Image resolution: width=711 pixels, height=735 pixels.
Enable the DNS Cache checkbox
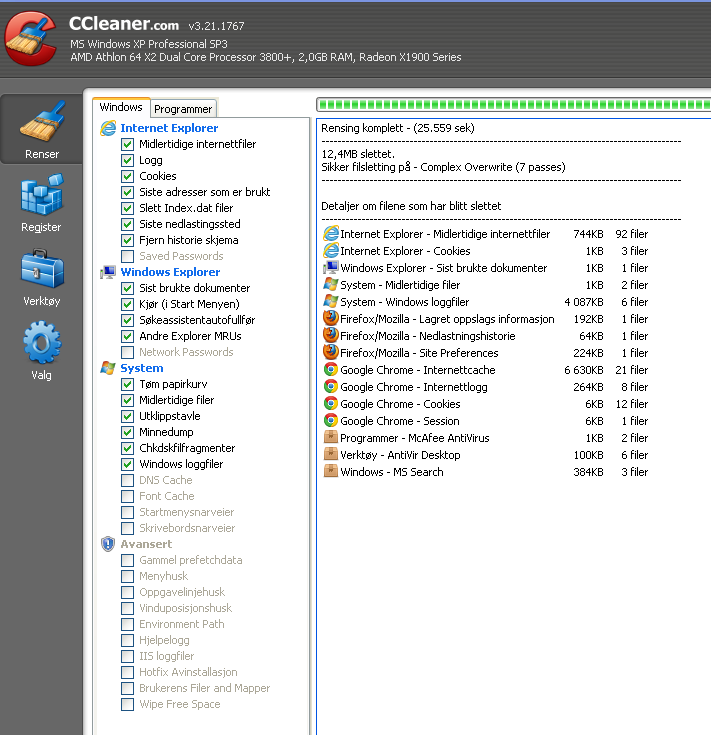127,480
